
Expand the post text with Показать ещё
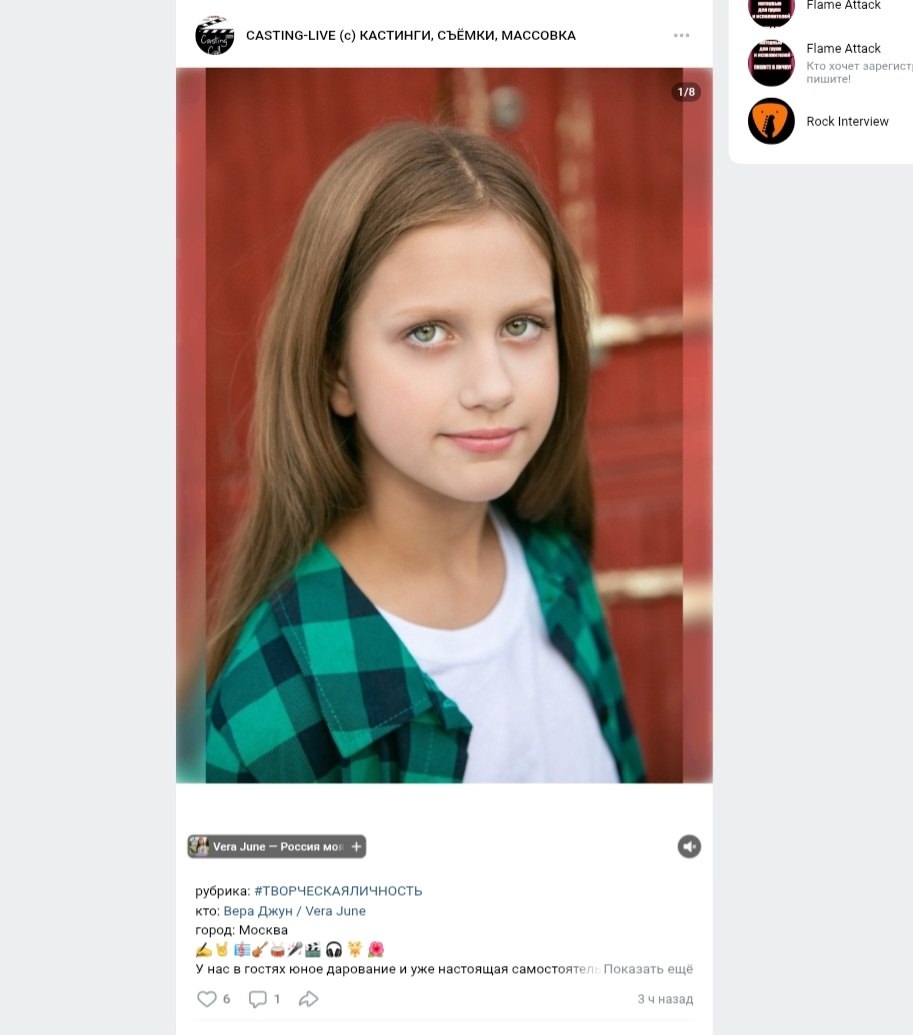(648, 969)
